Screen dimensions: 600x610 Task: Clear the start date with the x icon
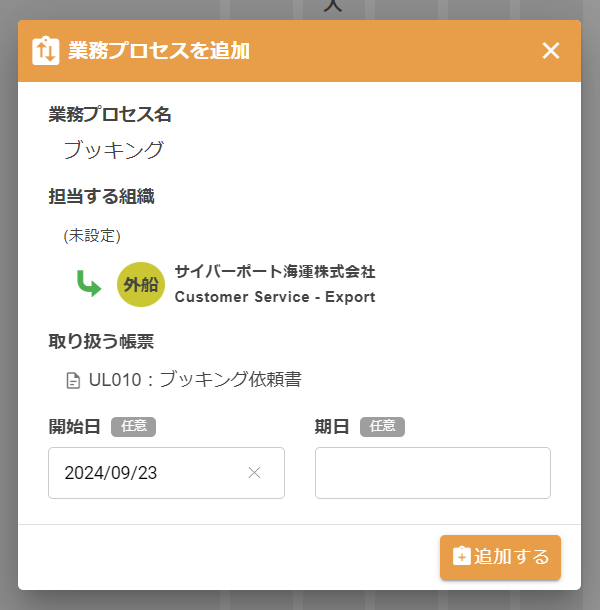point(254,473)
